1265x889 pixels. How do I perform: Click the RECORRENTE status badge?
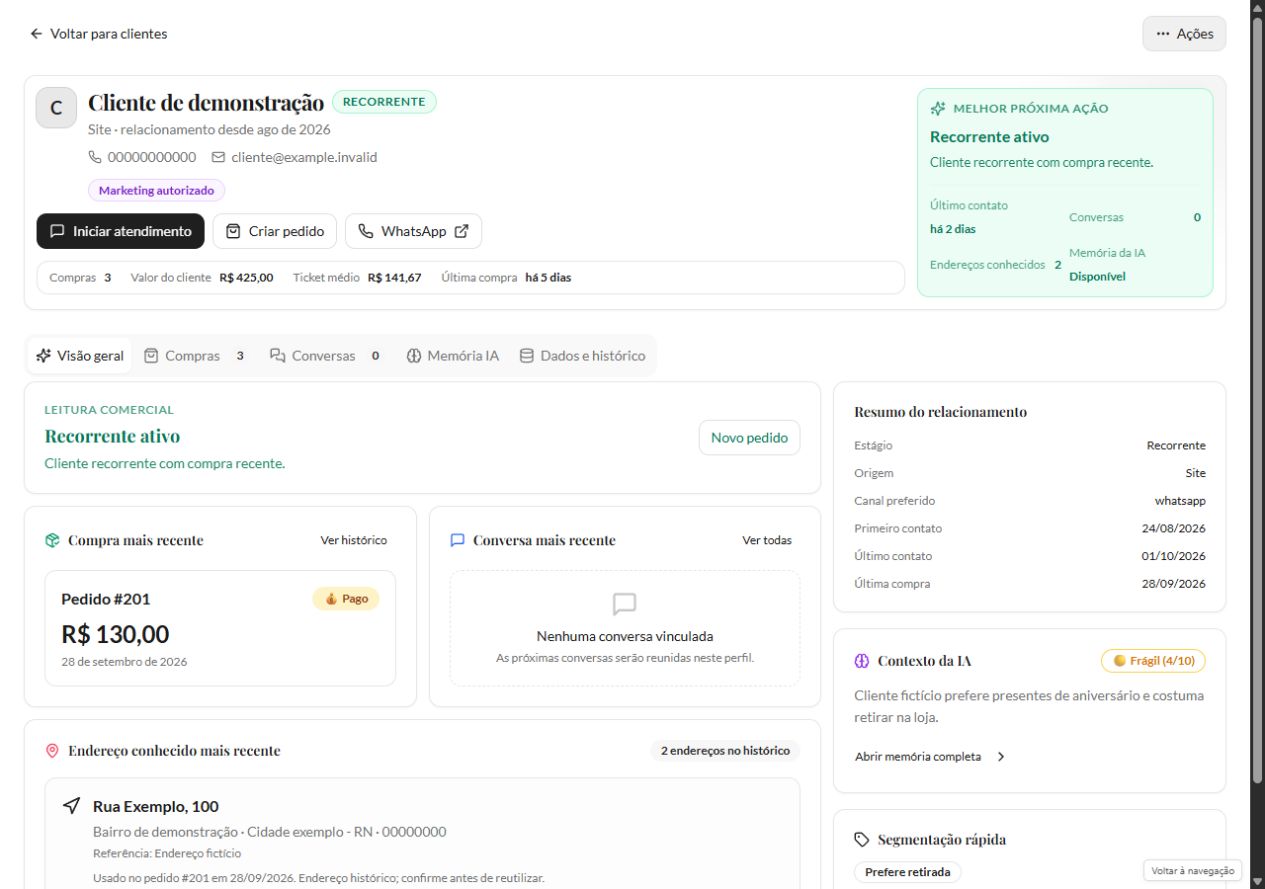(x=384, y=101)
